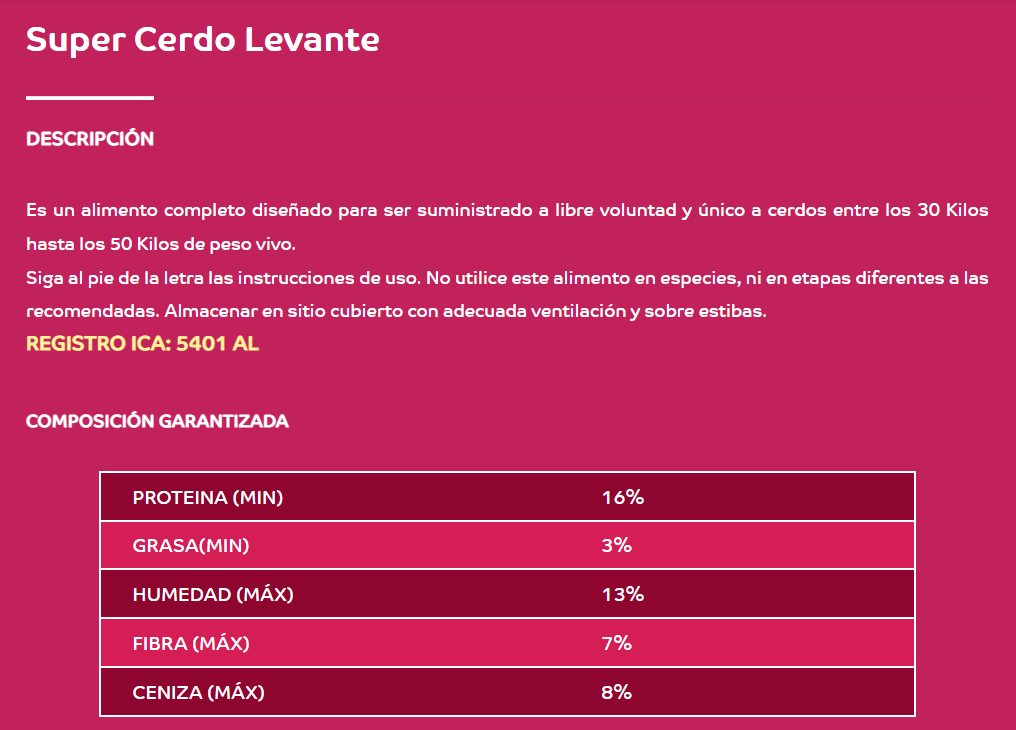Image resolution: width=1016 pixels, height=730 pixels.
Task: Select the DESCRIPCIÓN heading
Action: [90, 139]
